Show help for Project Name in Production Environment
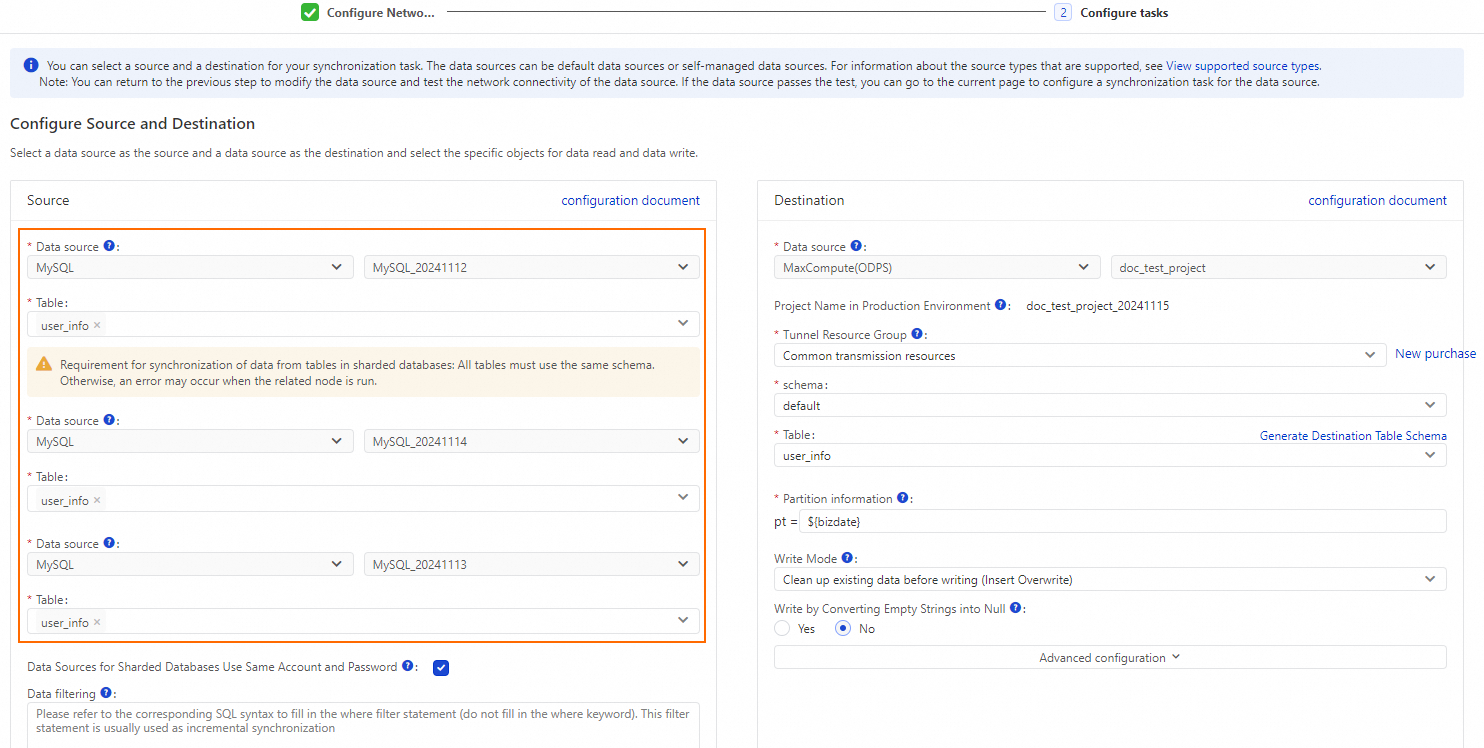 1000,305
